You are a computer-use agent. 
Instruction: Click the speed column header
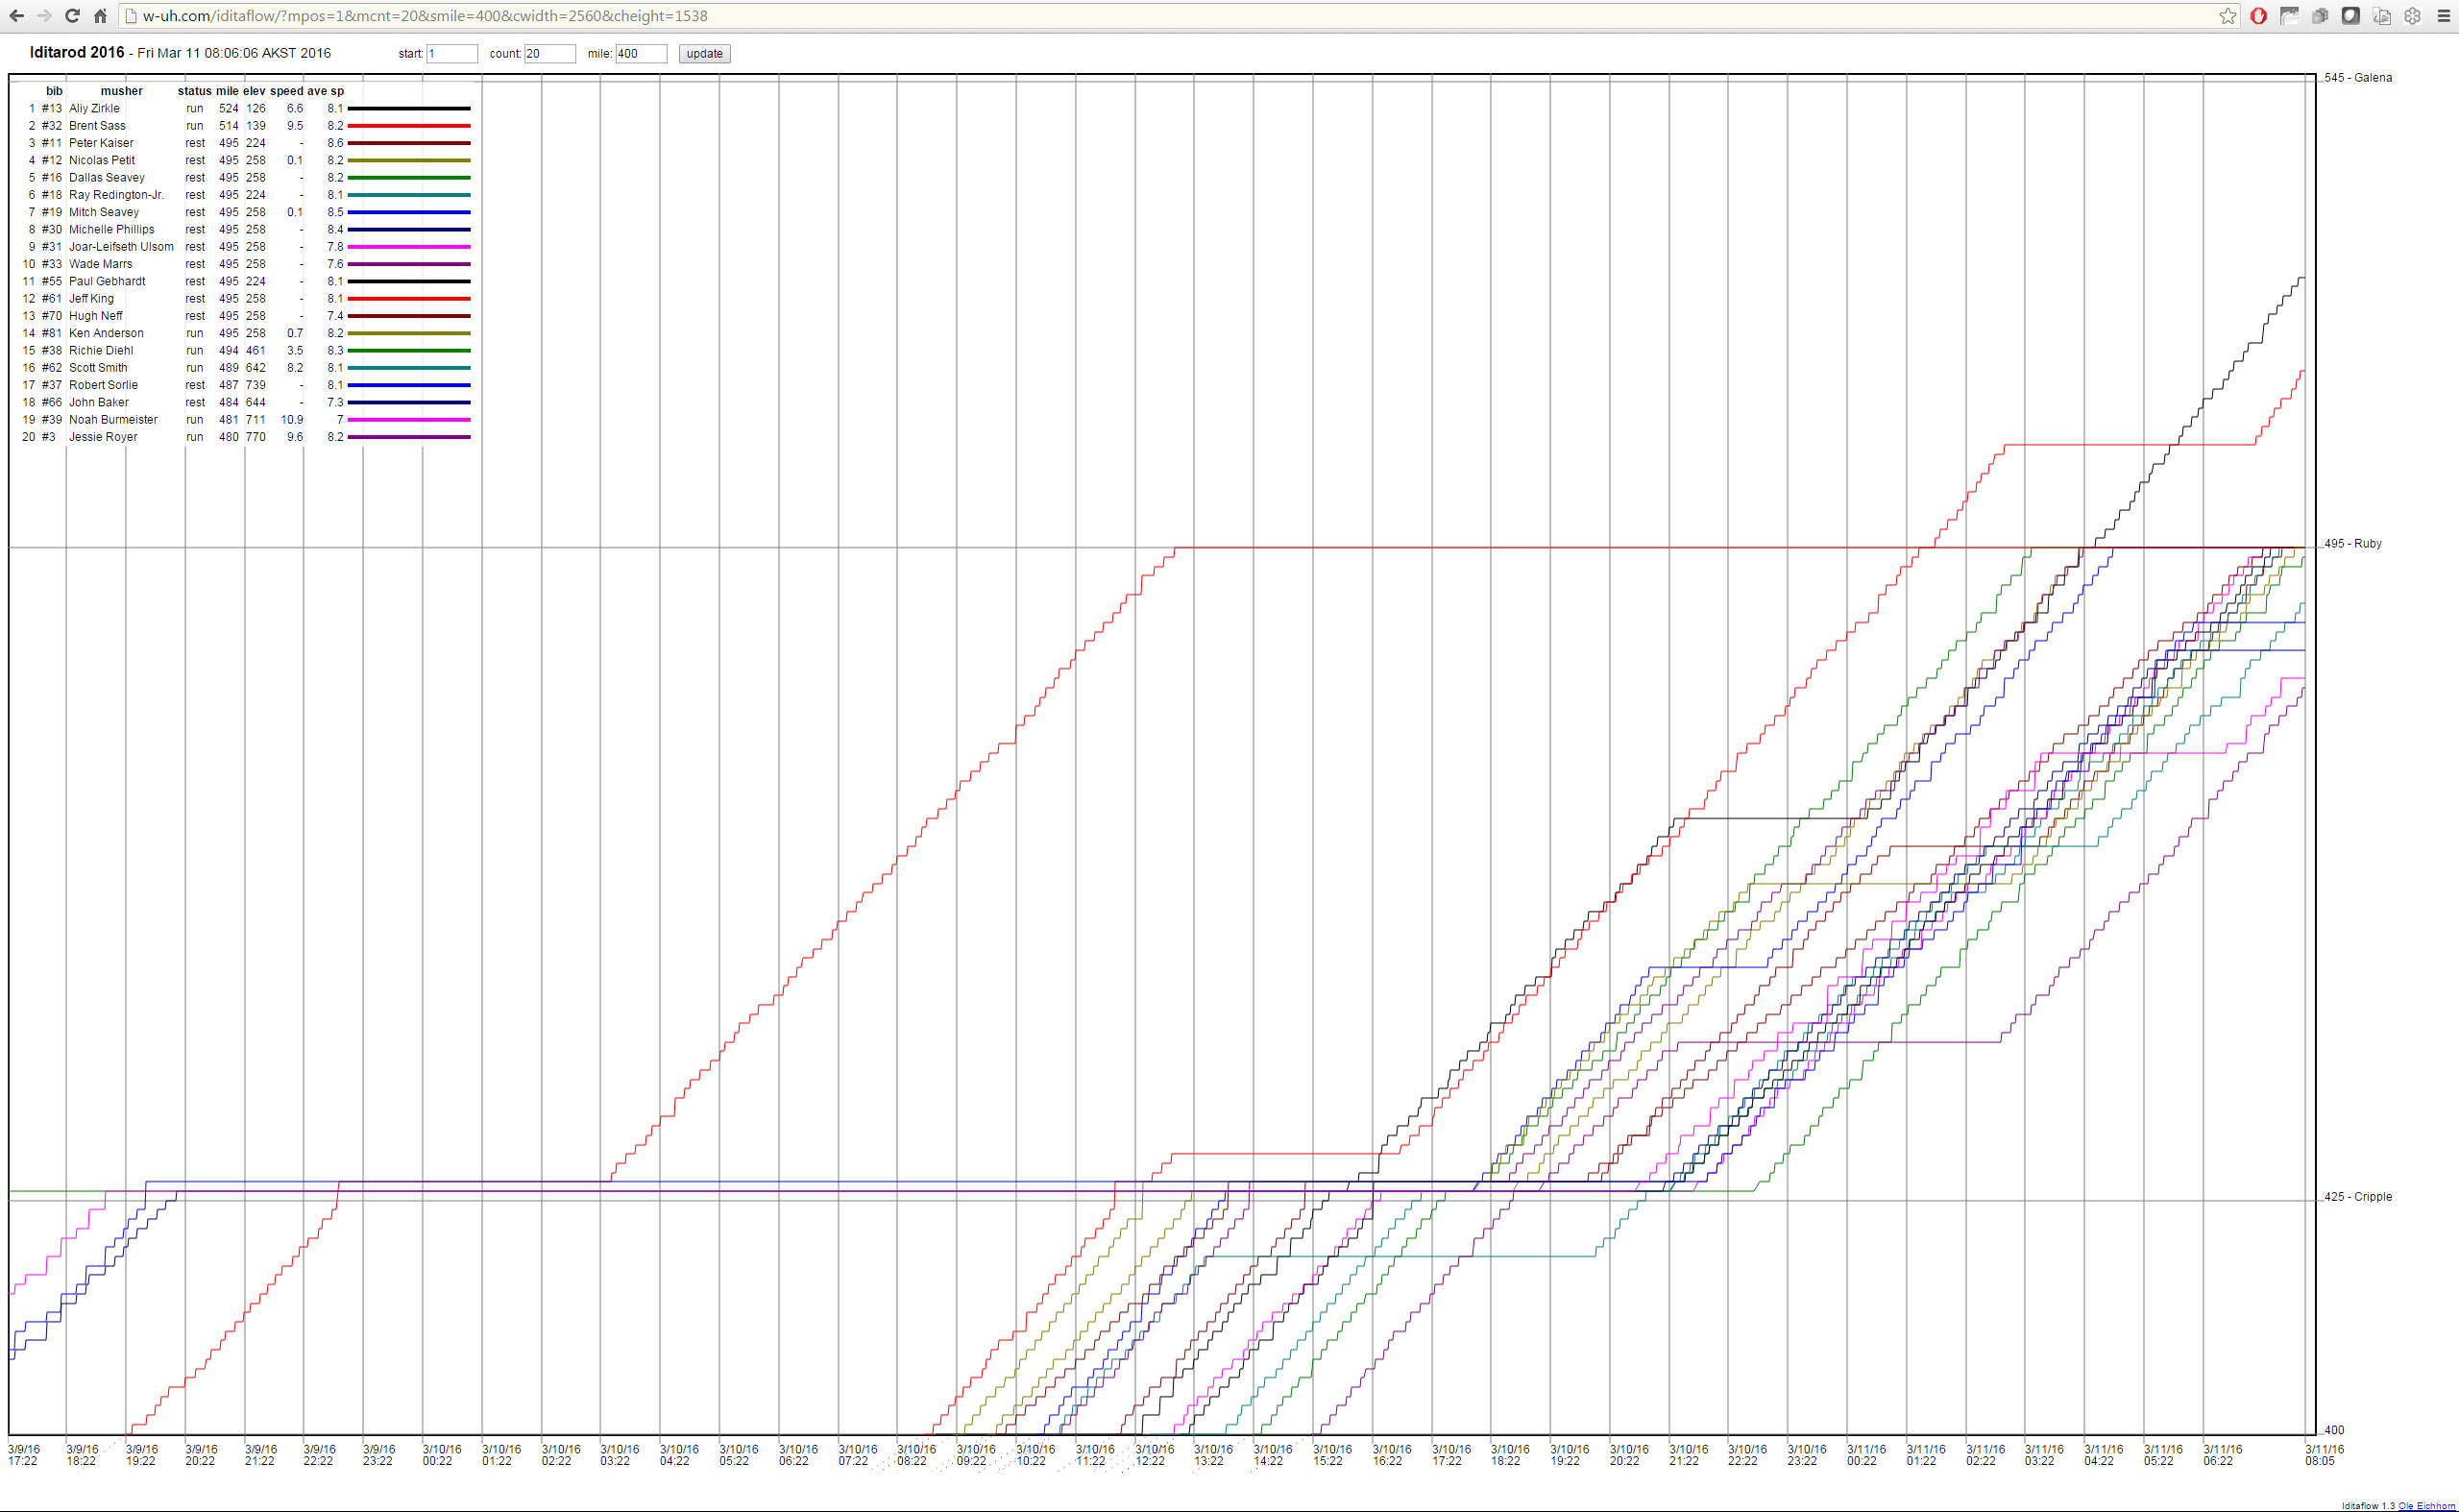pos(286,91)
